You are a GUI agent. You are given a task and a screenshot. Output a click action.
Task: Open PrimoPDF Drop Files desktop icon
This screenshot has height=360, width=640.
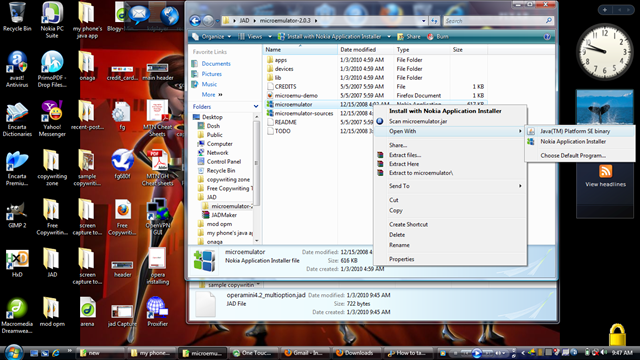(52, 69)
